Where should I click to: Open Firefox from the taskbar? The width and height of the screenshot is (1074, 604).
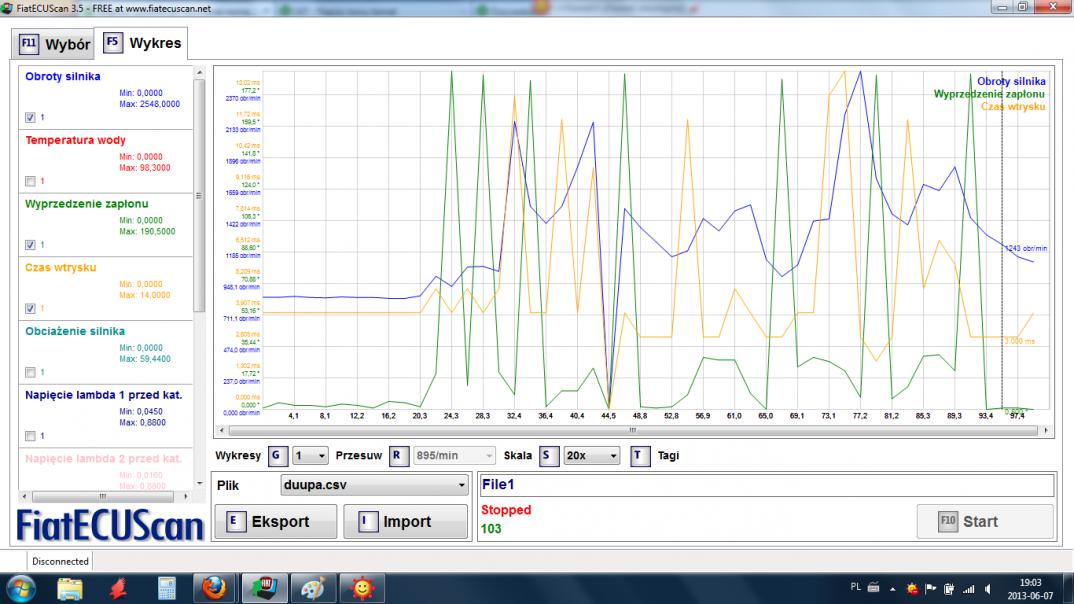click(212, 588)
